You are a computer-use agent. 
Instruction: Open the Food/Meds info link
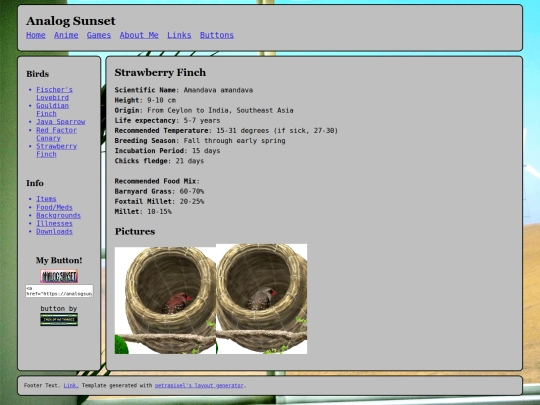coord(54,207)
